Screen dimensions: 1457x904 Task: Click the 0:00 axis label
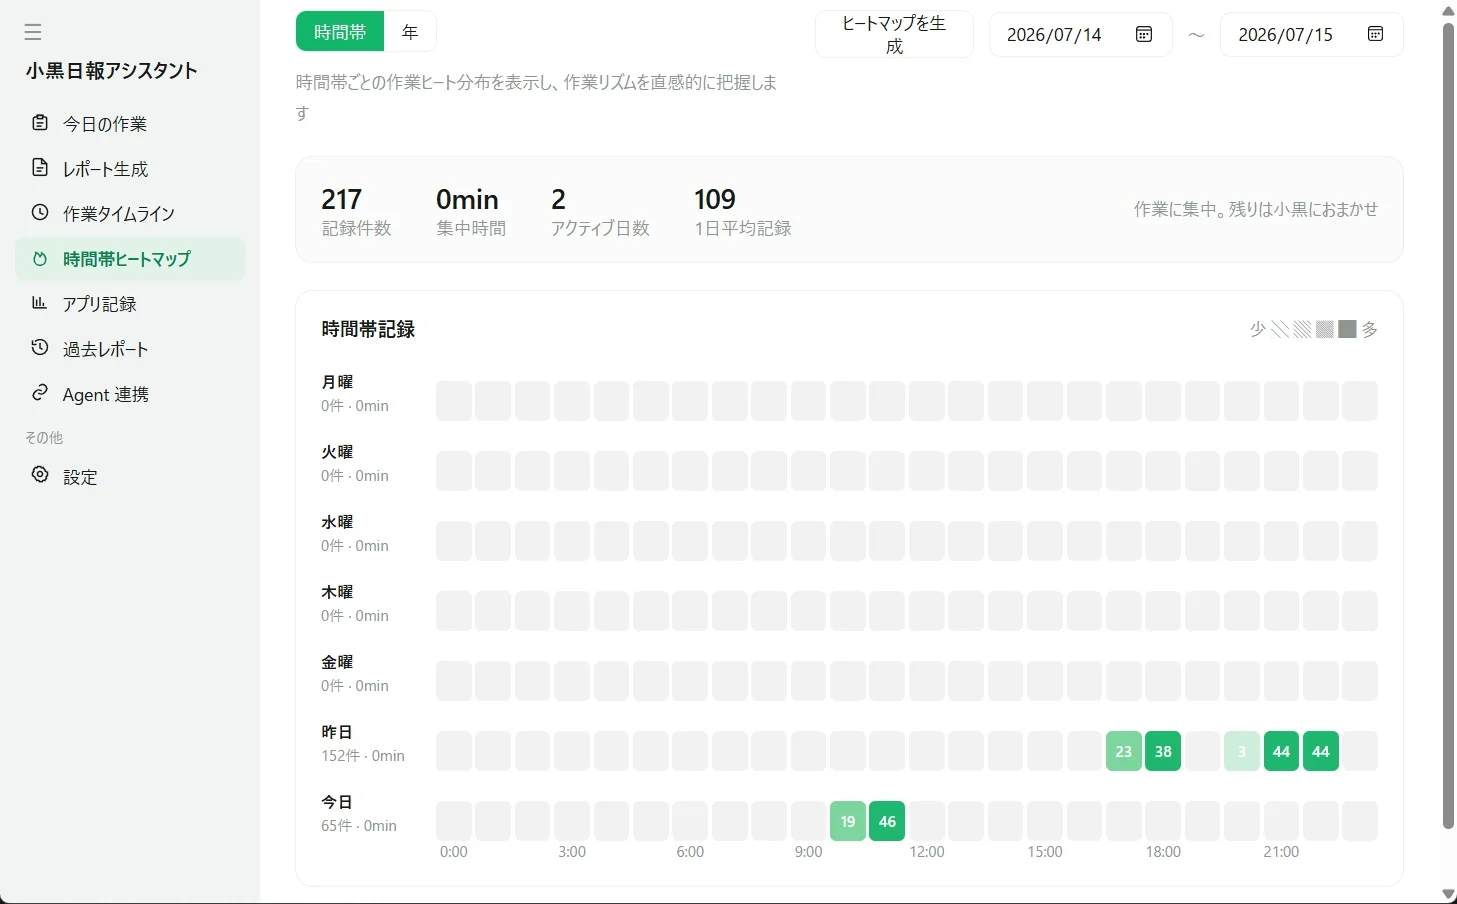pos(454,852)
